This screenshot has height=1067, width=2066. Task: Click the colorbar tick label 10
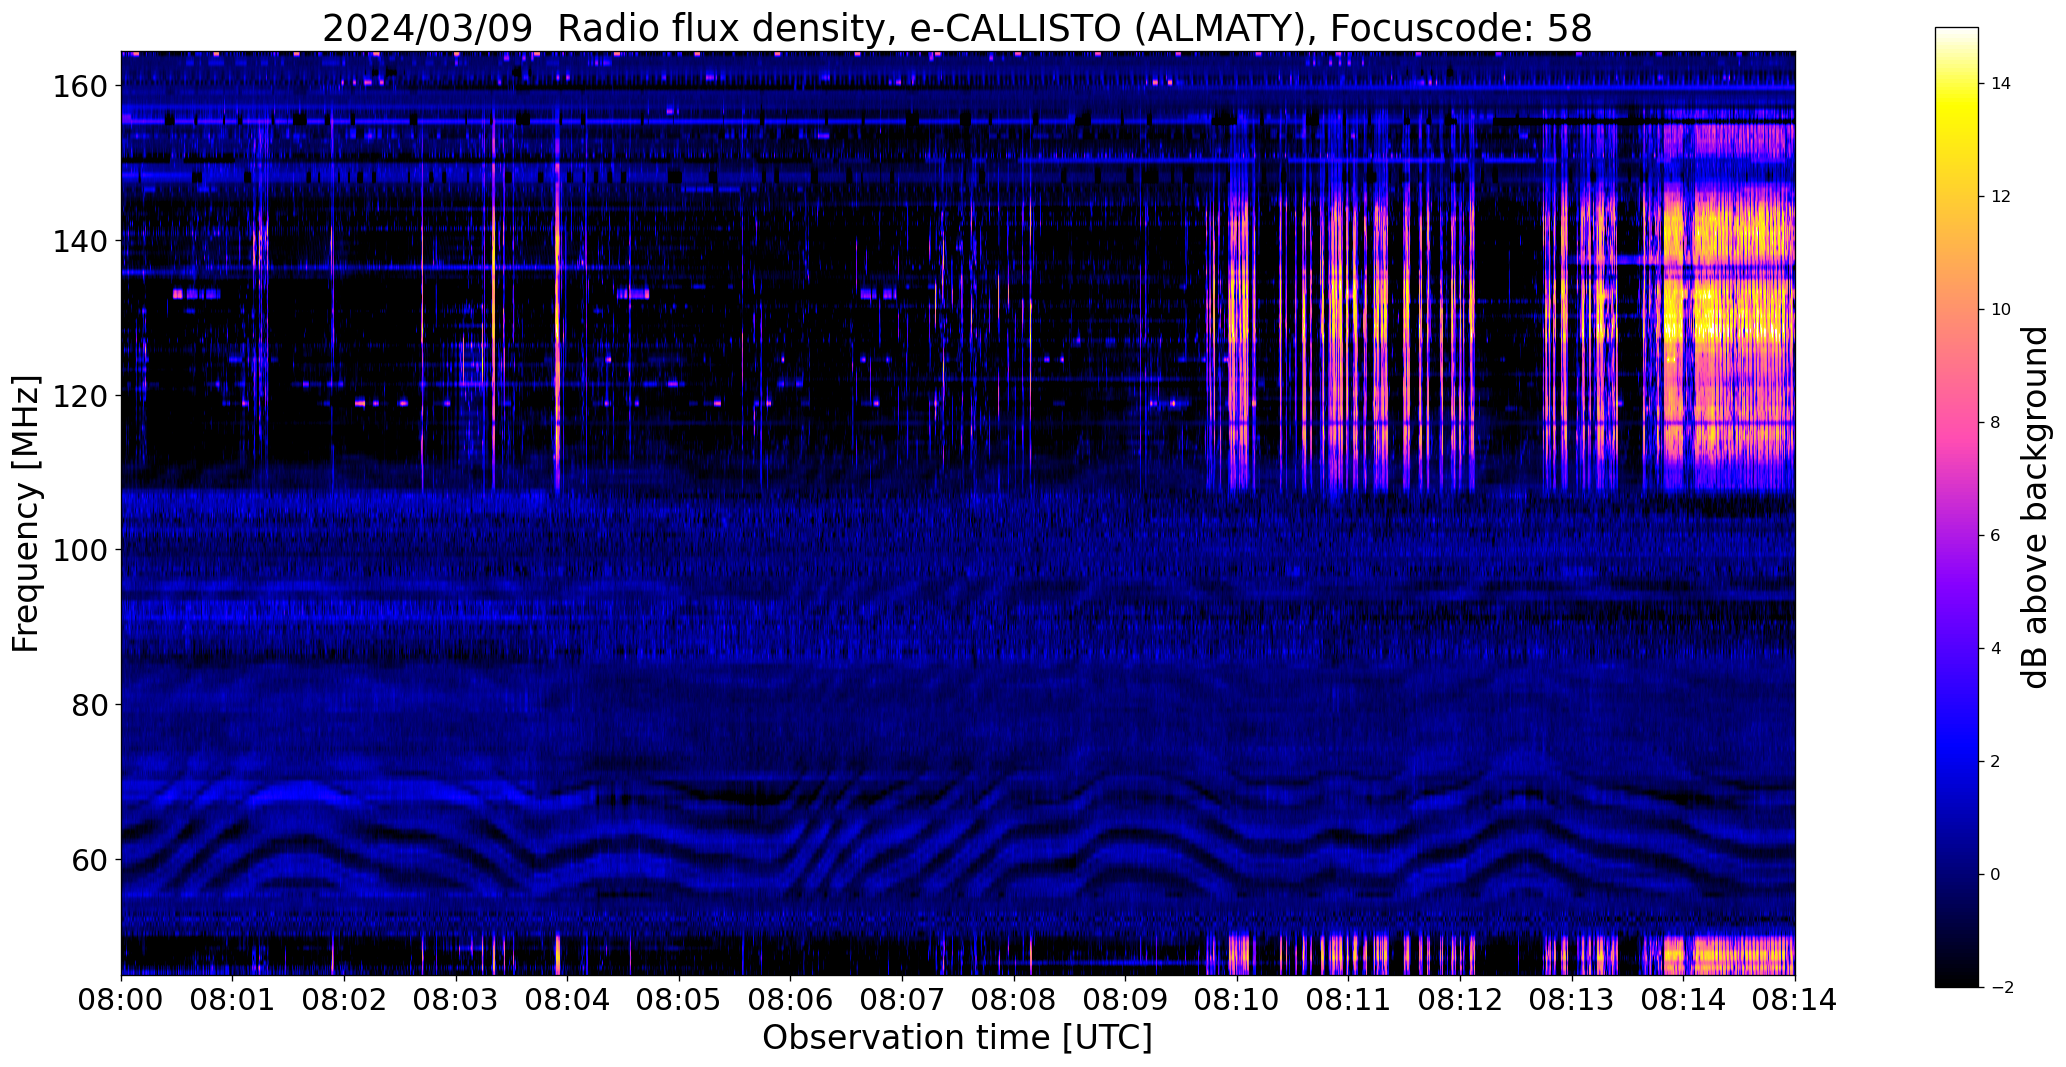tap(2001, 310)
